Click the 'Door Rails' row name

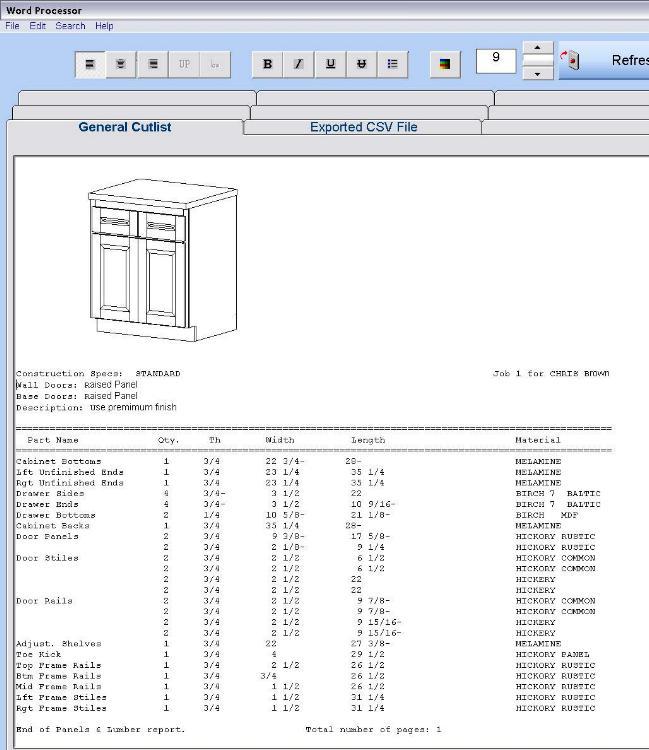[x=44, y=601]
